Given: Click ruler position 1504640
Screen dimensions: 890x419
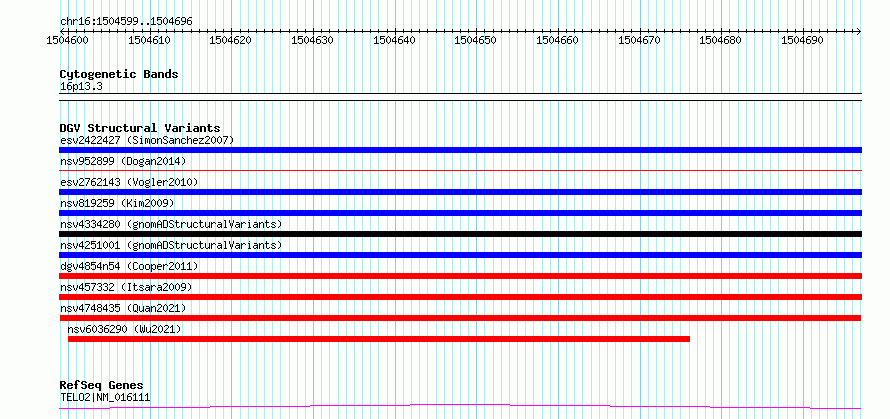Looking at the screenshot, I should point(395,40).
